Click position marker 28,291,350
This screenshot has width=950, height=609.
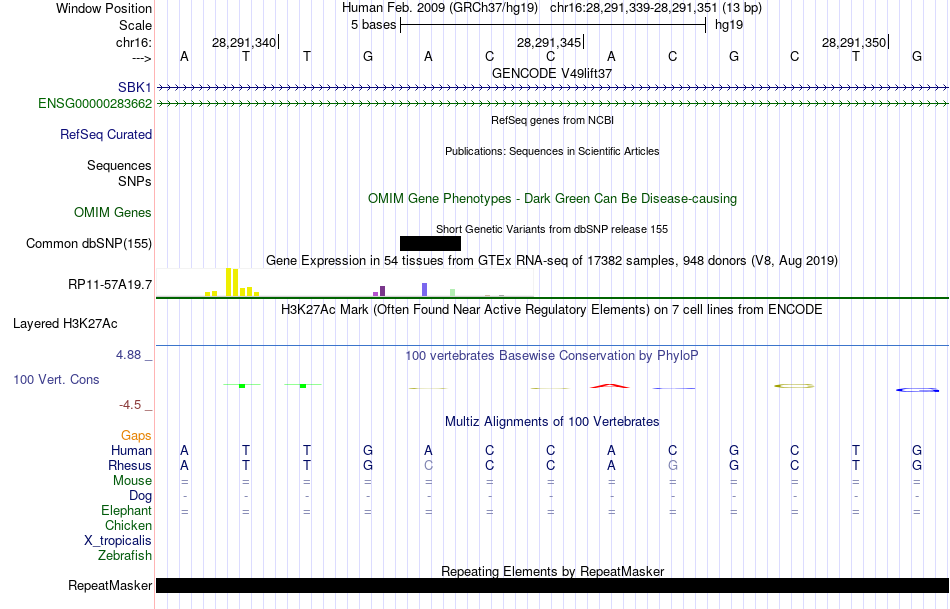pyautogui.click(x=854, y=42)
